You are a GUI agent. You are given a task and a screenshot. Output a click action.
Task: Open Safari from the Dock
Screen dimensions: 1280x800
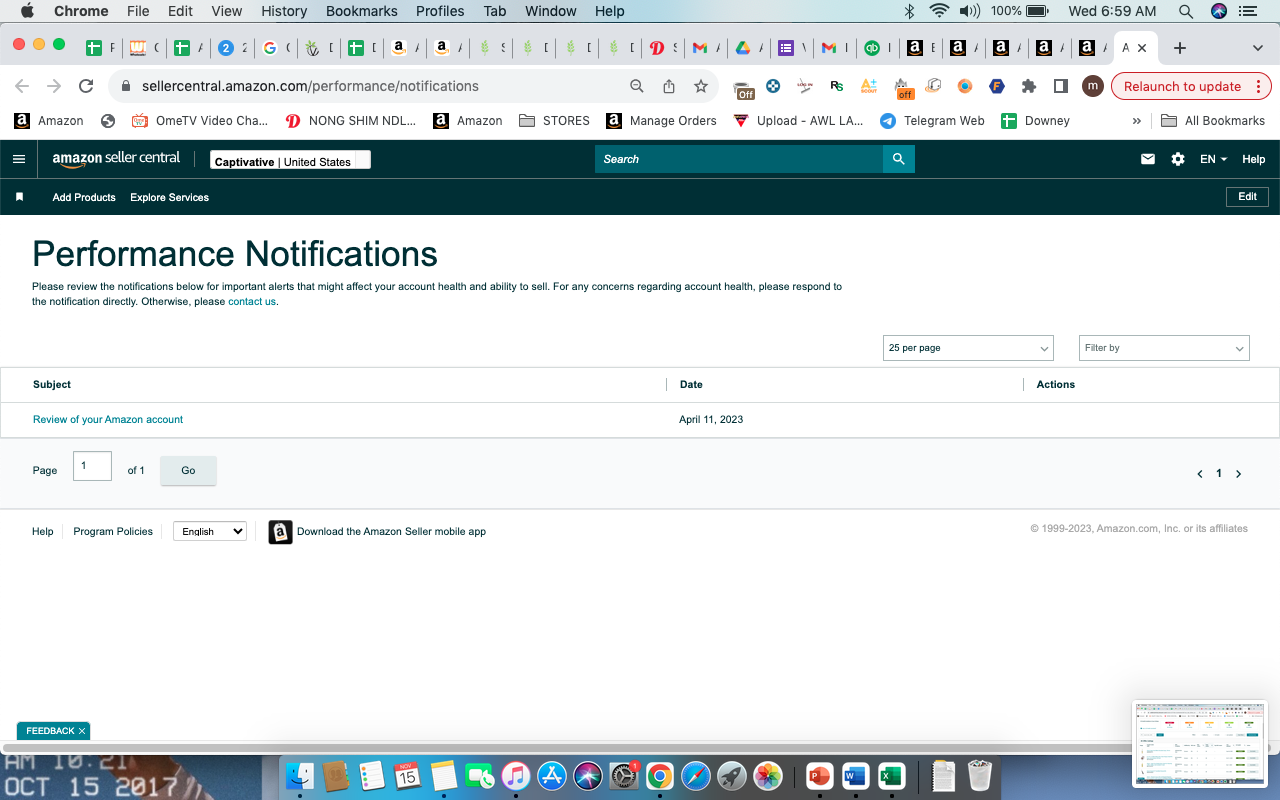[x=696, y=776]
